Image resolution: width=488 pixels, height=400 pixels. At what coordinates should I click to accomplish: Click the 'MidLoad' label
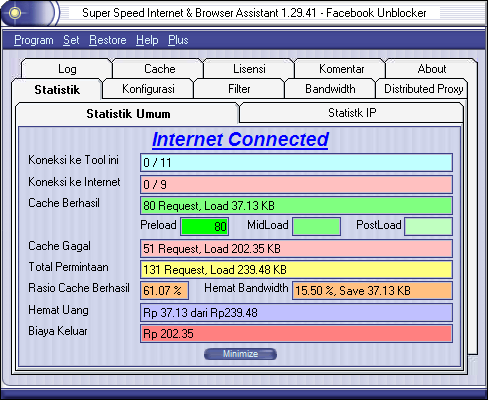pos(268,225)
